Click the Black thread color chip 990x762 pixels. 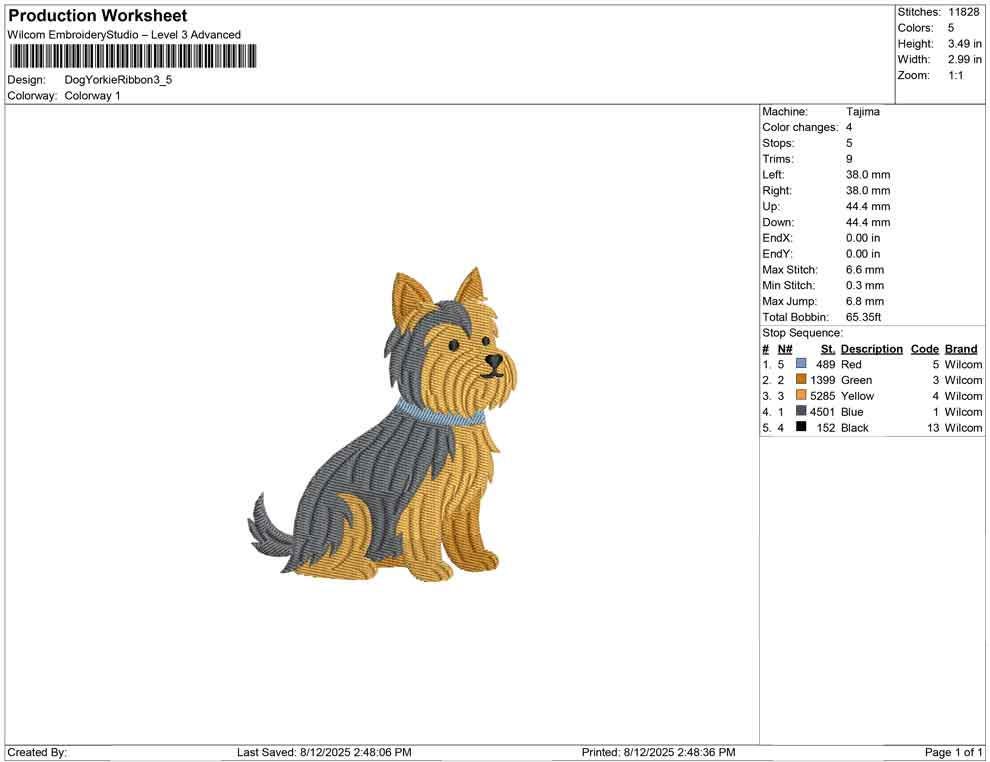point(799,427)
